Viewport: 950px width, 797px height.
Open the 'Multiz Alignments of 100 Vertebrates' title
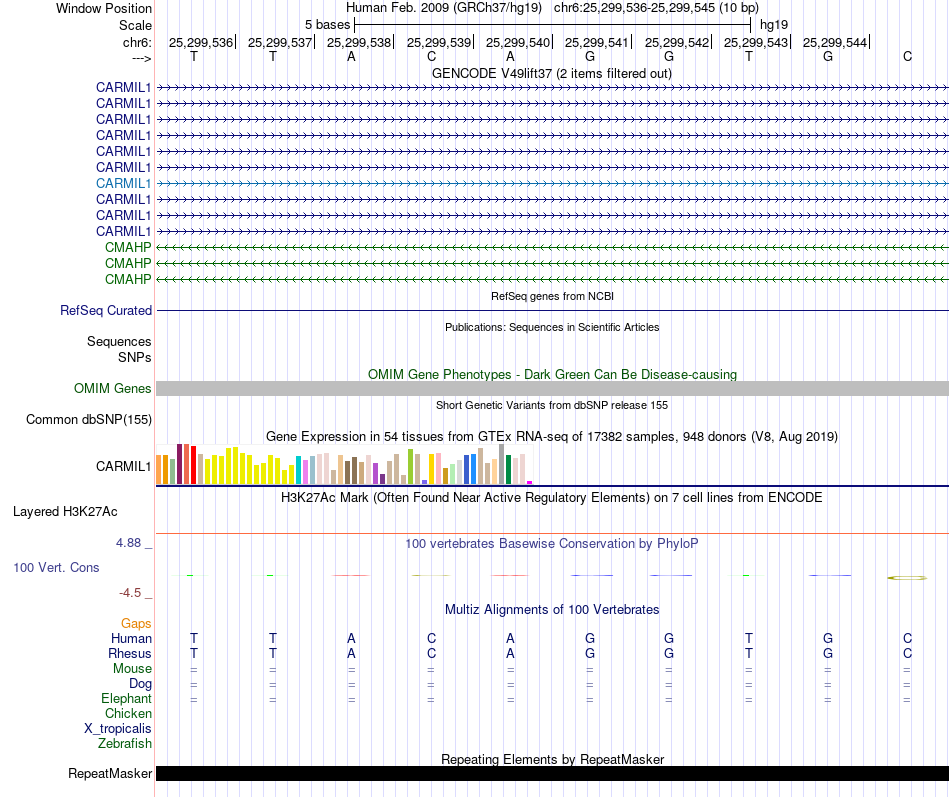click(552, 610)
